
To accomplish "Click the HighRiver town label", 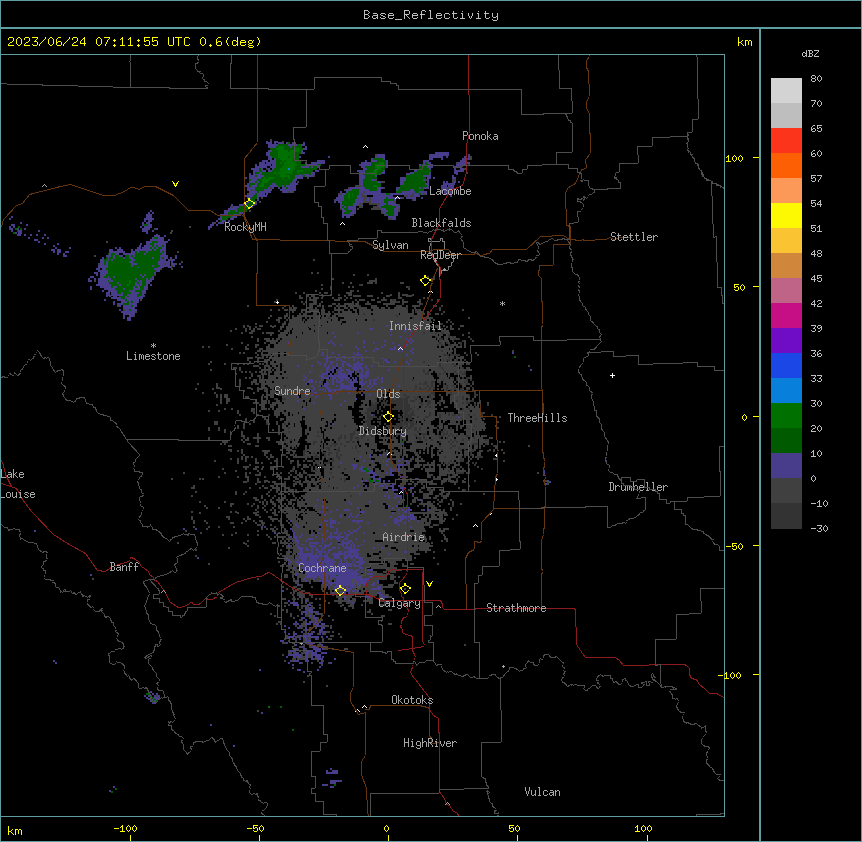I will [x=430, y=743].
